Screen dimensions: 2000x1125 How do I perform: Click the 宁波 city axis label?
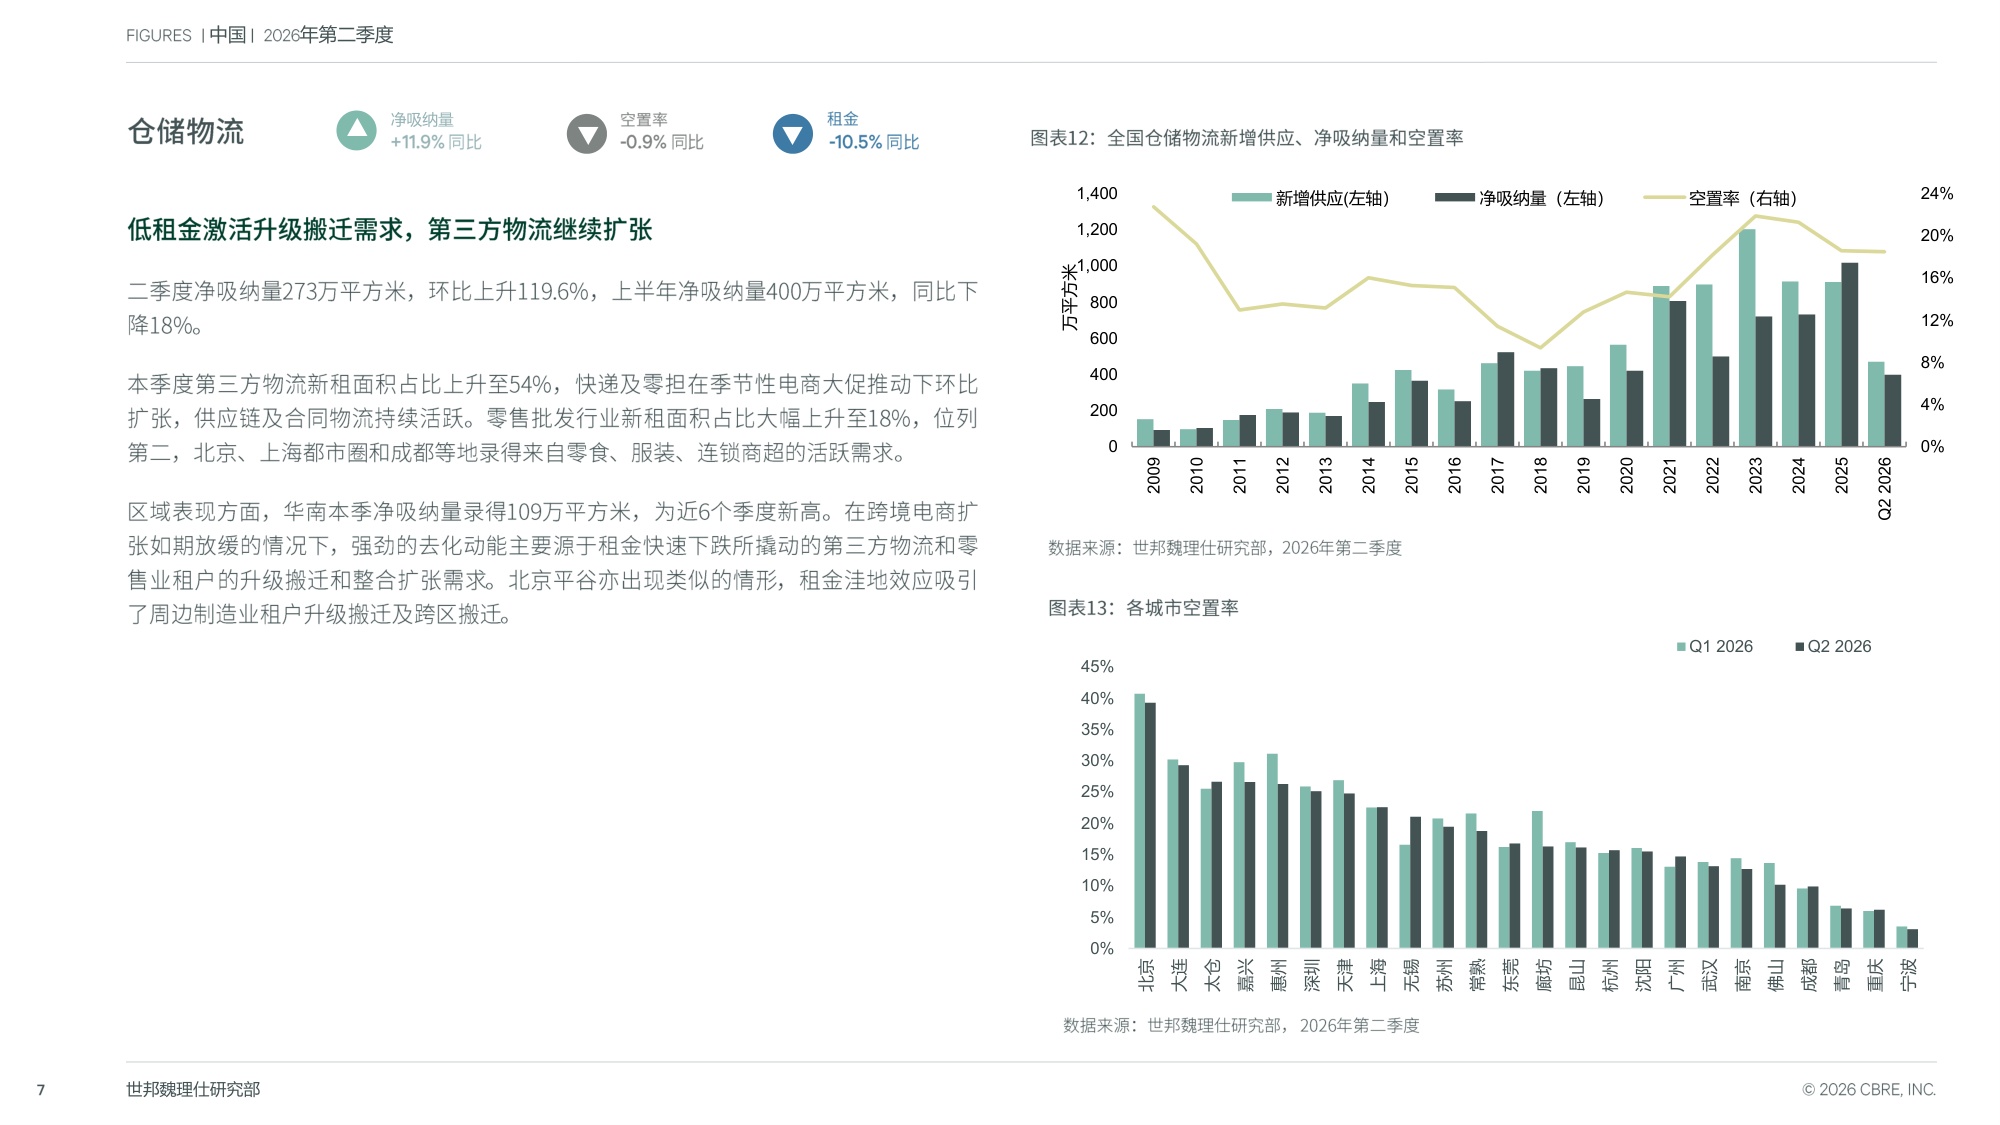(1908, 974)
